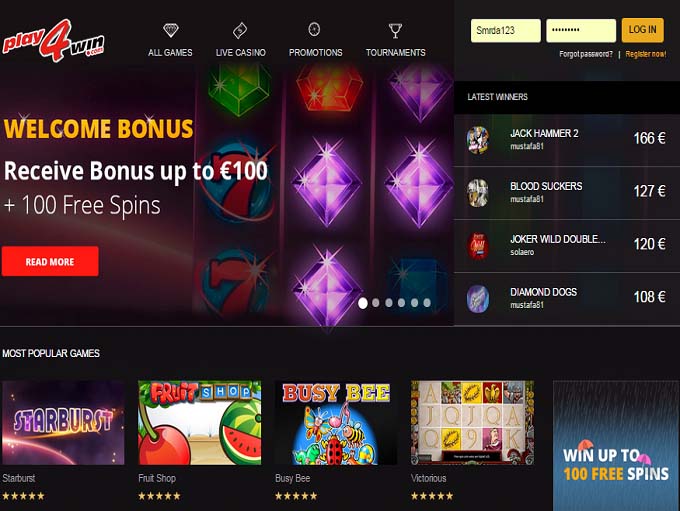
Task: Open the Forgot password link
Action: click(x=586, y=54)
